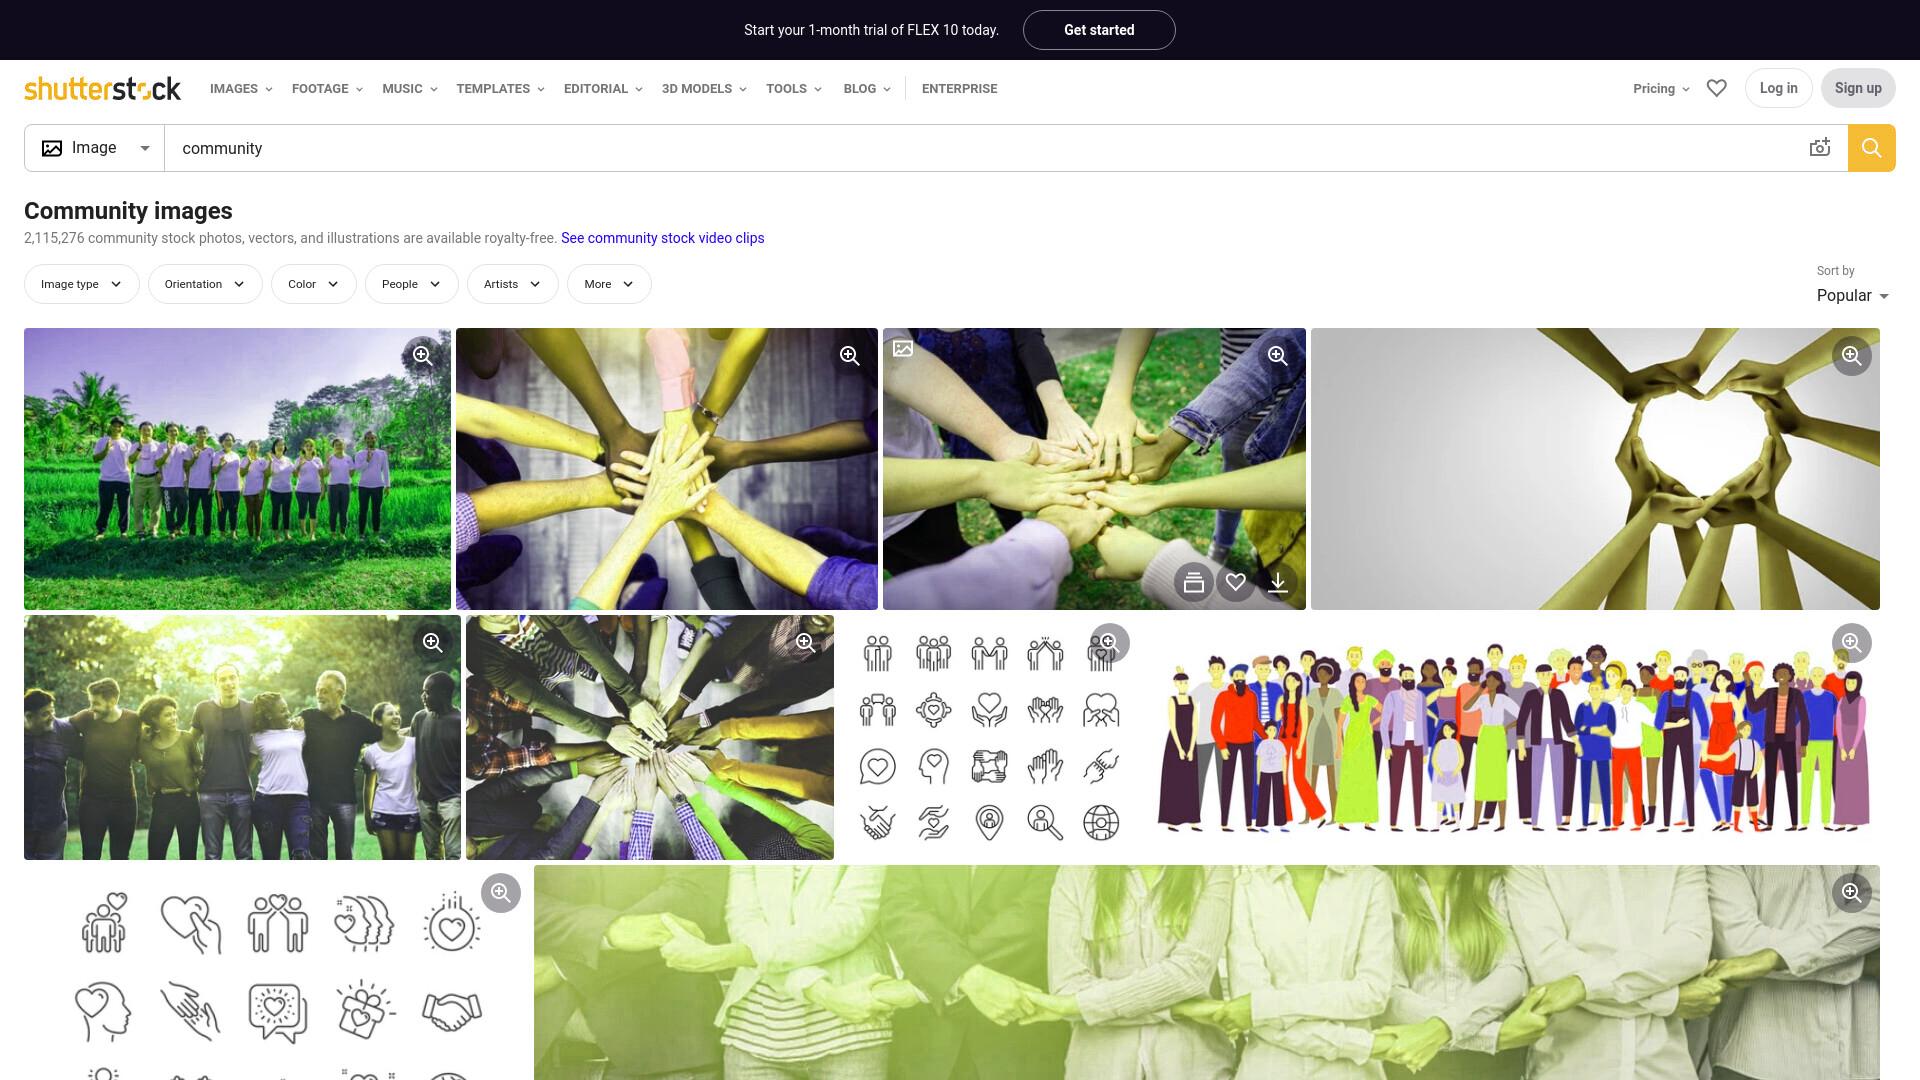Image resolution: width=1920 pixels, height=1080 pixels.
Task: Click the image type badge on grass photo
Action: coord(903,349)
